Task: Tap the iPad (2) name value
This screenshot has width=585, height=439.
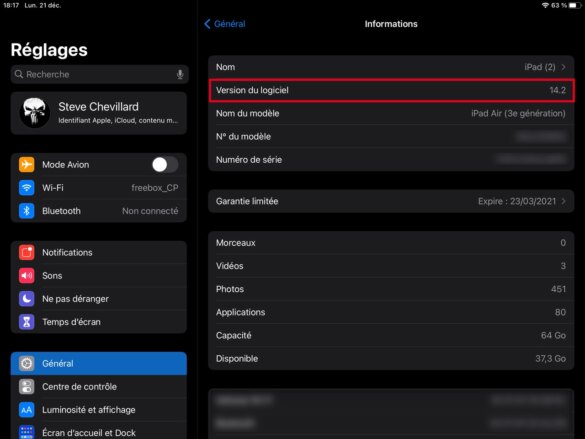Action: click(539, 67)
